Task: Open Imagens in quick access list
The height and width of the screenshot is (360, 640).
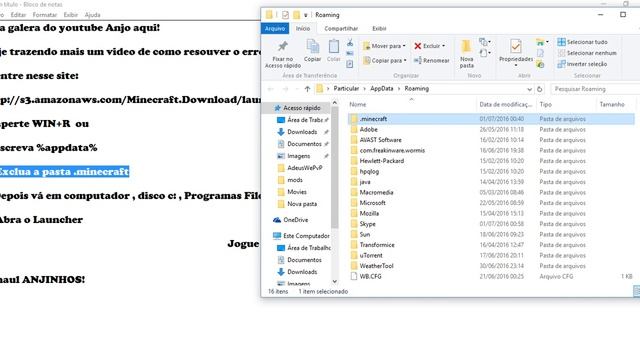Action: click(298, 156)
